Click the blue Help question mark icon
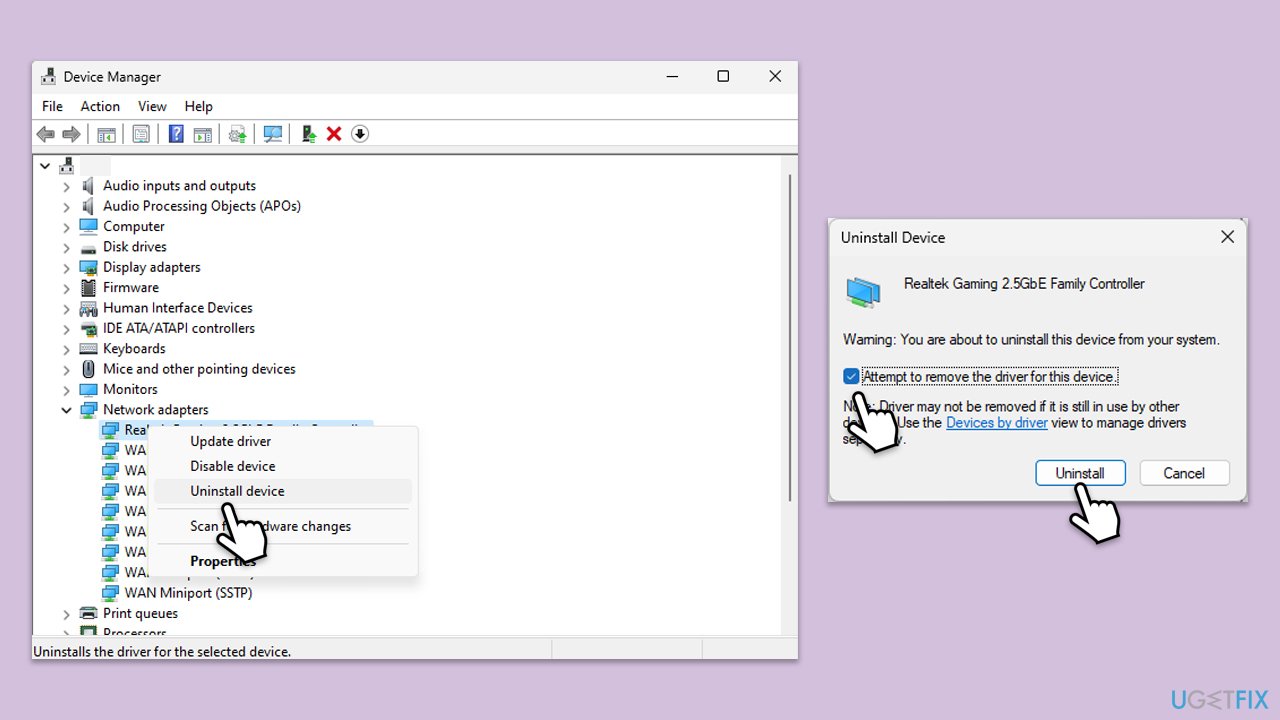The image size is (1280, 720). tap(176, 134)
